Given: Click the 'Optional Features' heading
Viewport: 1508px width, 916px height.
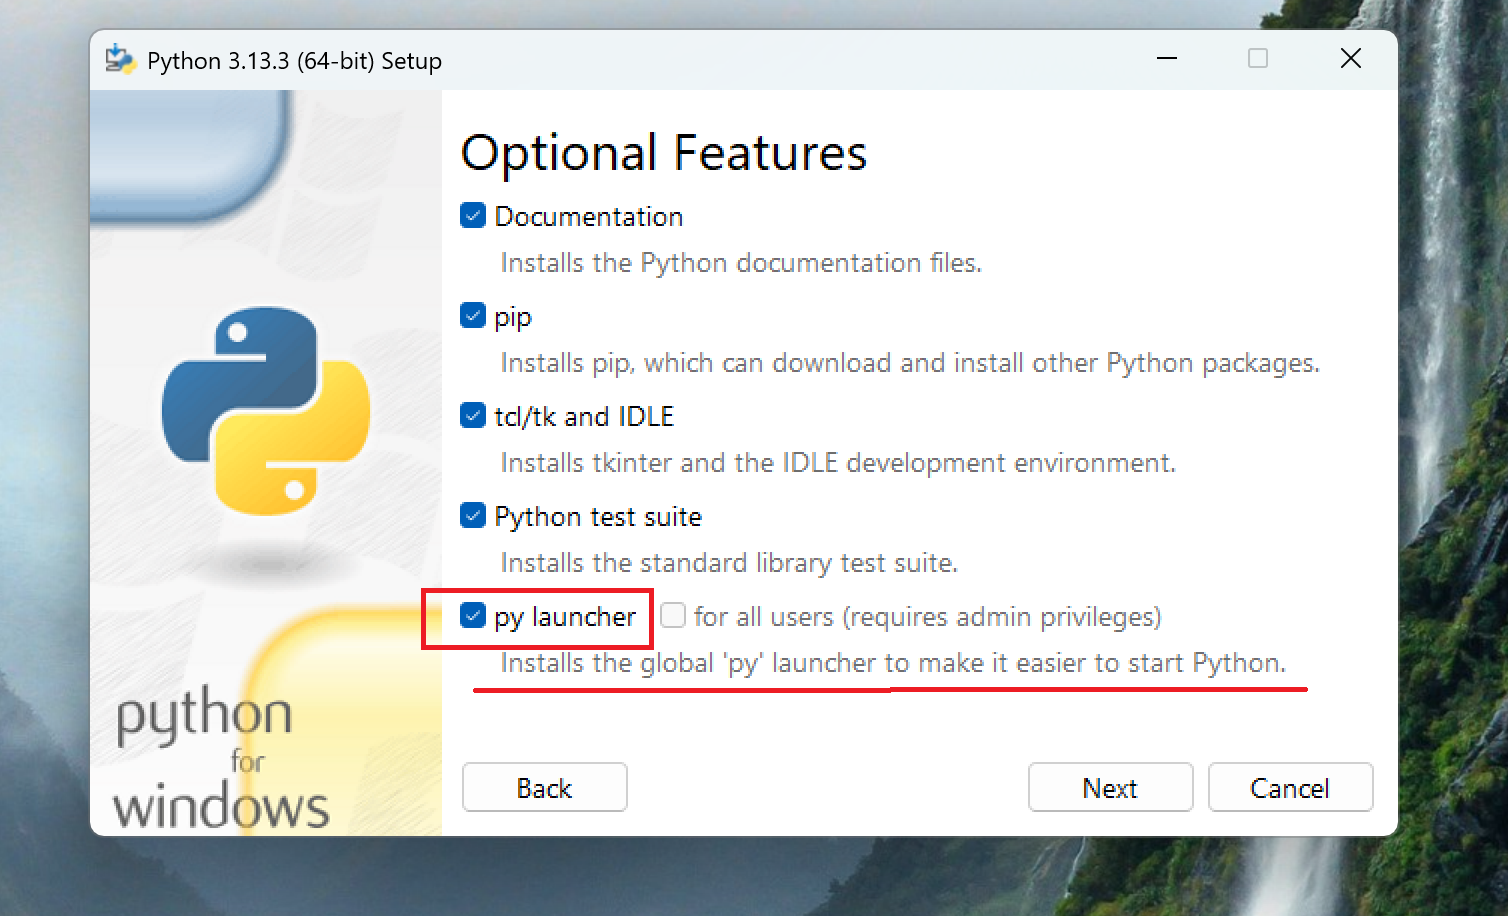Looking at the screenshot, I should (x=664, y=153).
